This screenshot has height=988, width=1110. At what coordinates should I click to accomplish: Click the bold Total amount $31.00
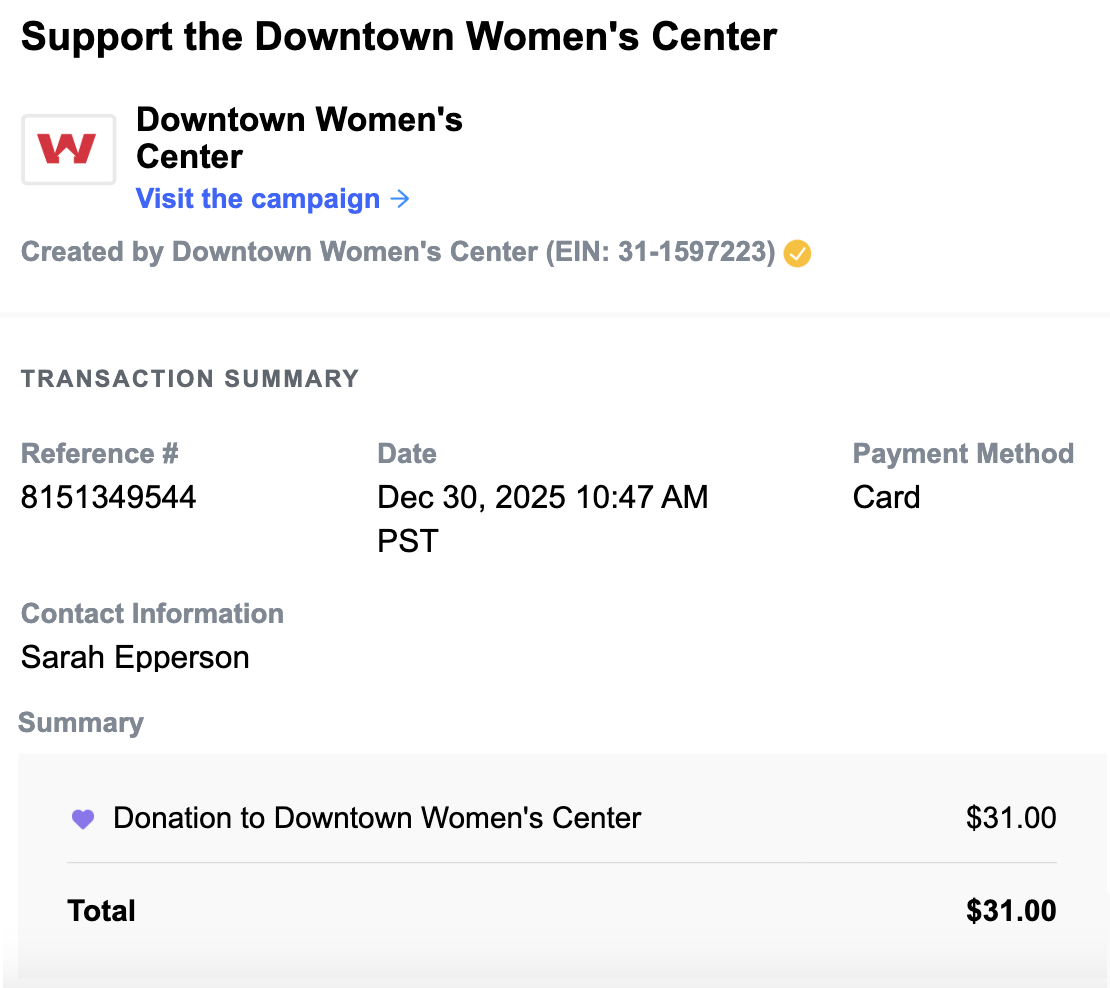pos(1011,911)
